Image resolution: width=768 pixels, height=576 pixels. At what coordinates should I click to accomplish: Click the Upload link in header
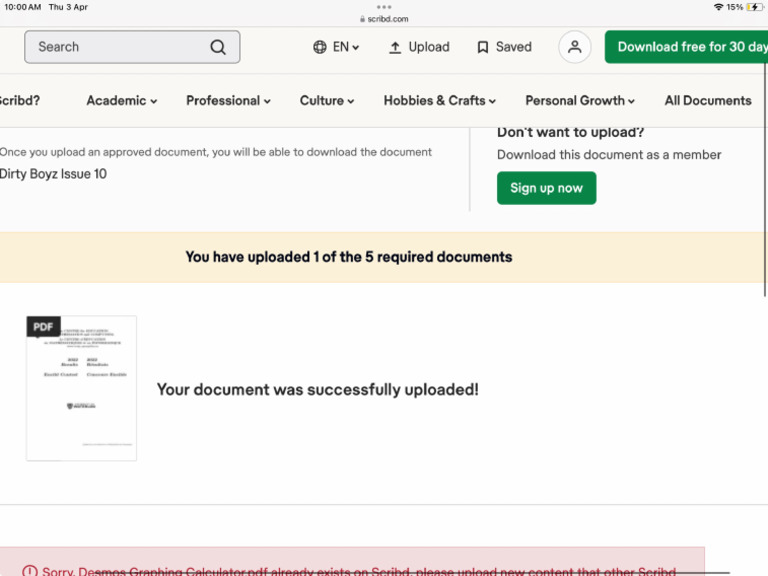pyautogui.click(x=419, y=47)
